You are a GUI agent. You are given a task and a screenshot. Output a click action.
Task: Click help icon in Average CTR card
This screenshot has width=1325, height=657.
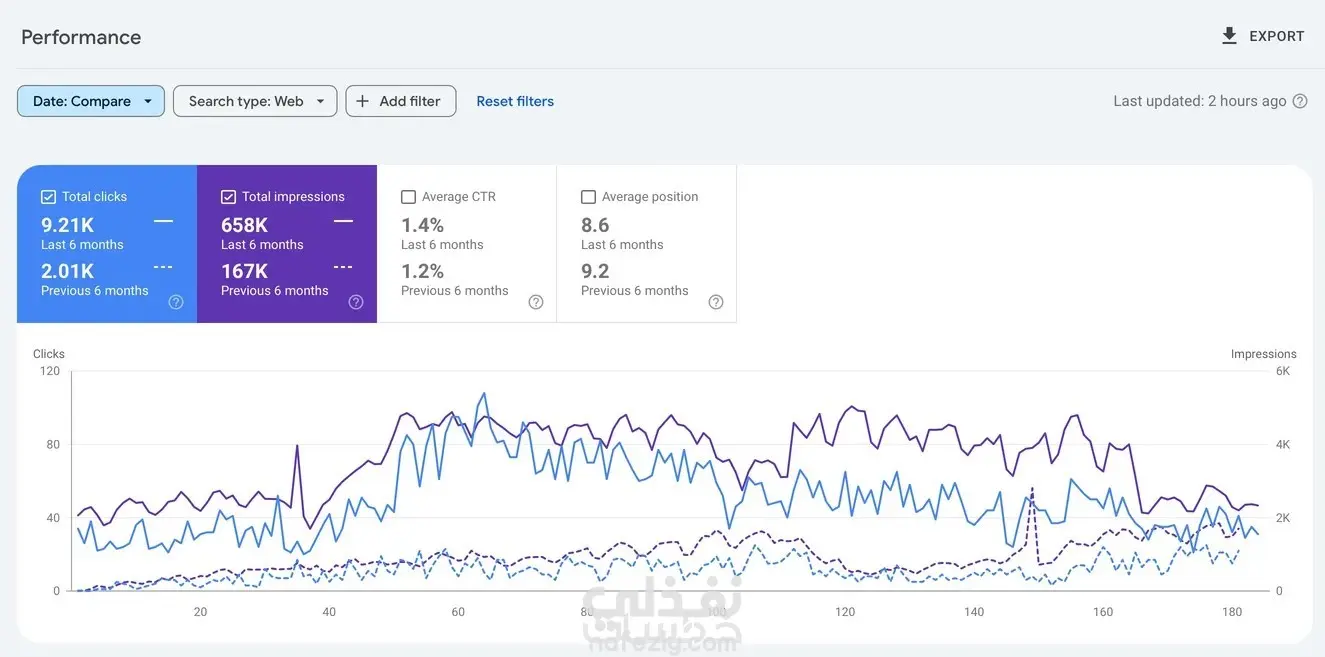point(536,302)
